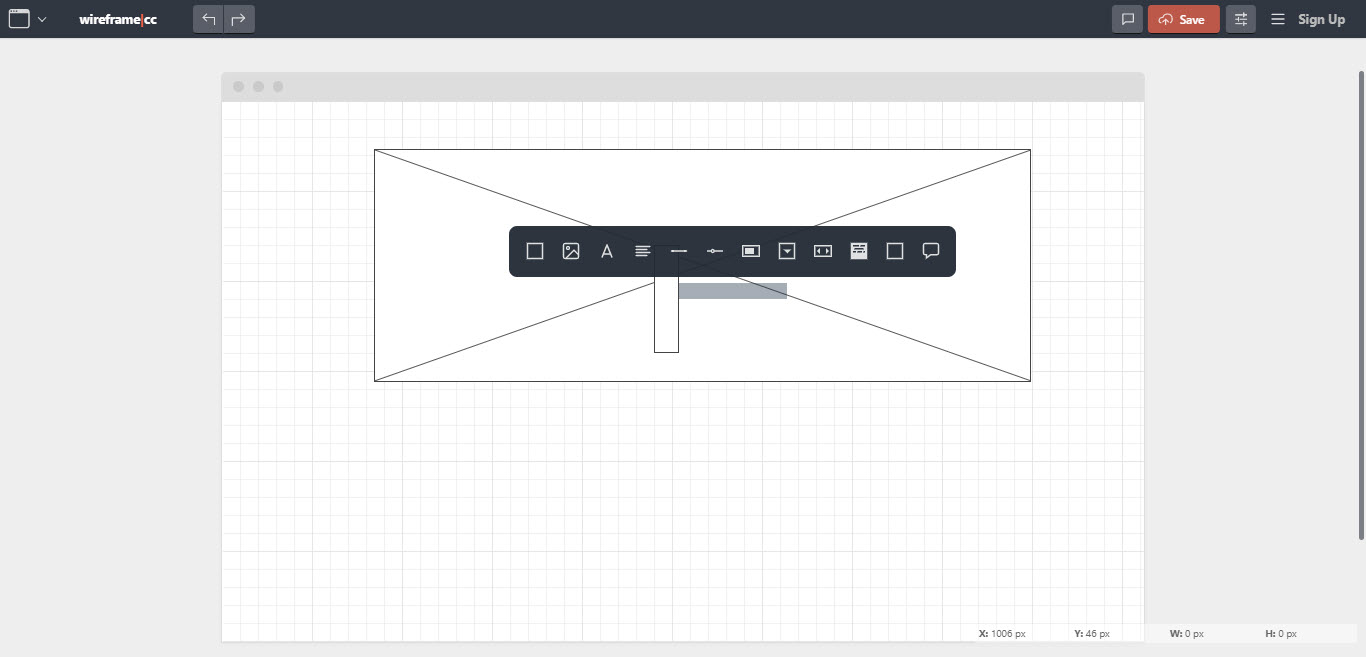Select the Table element tool
1366x657 pixels.
858,251
